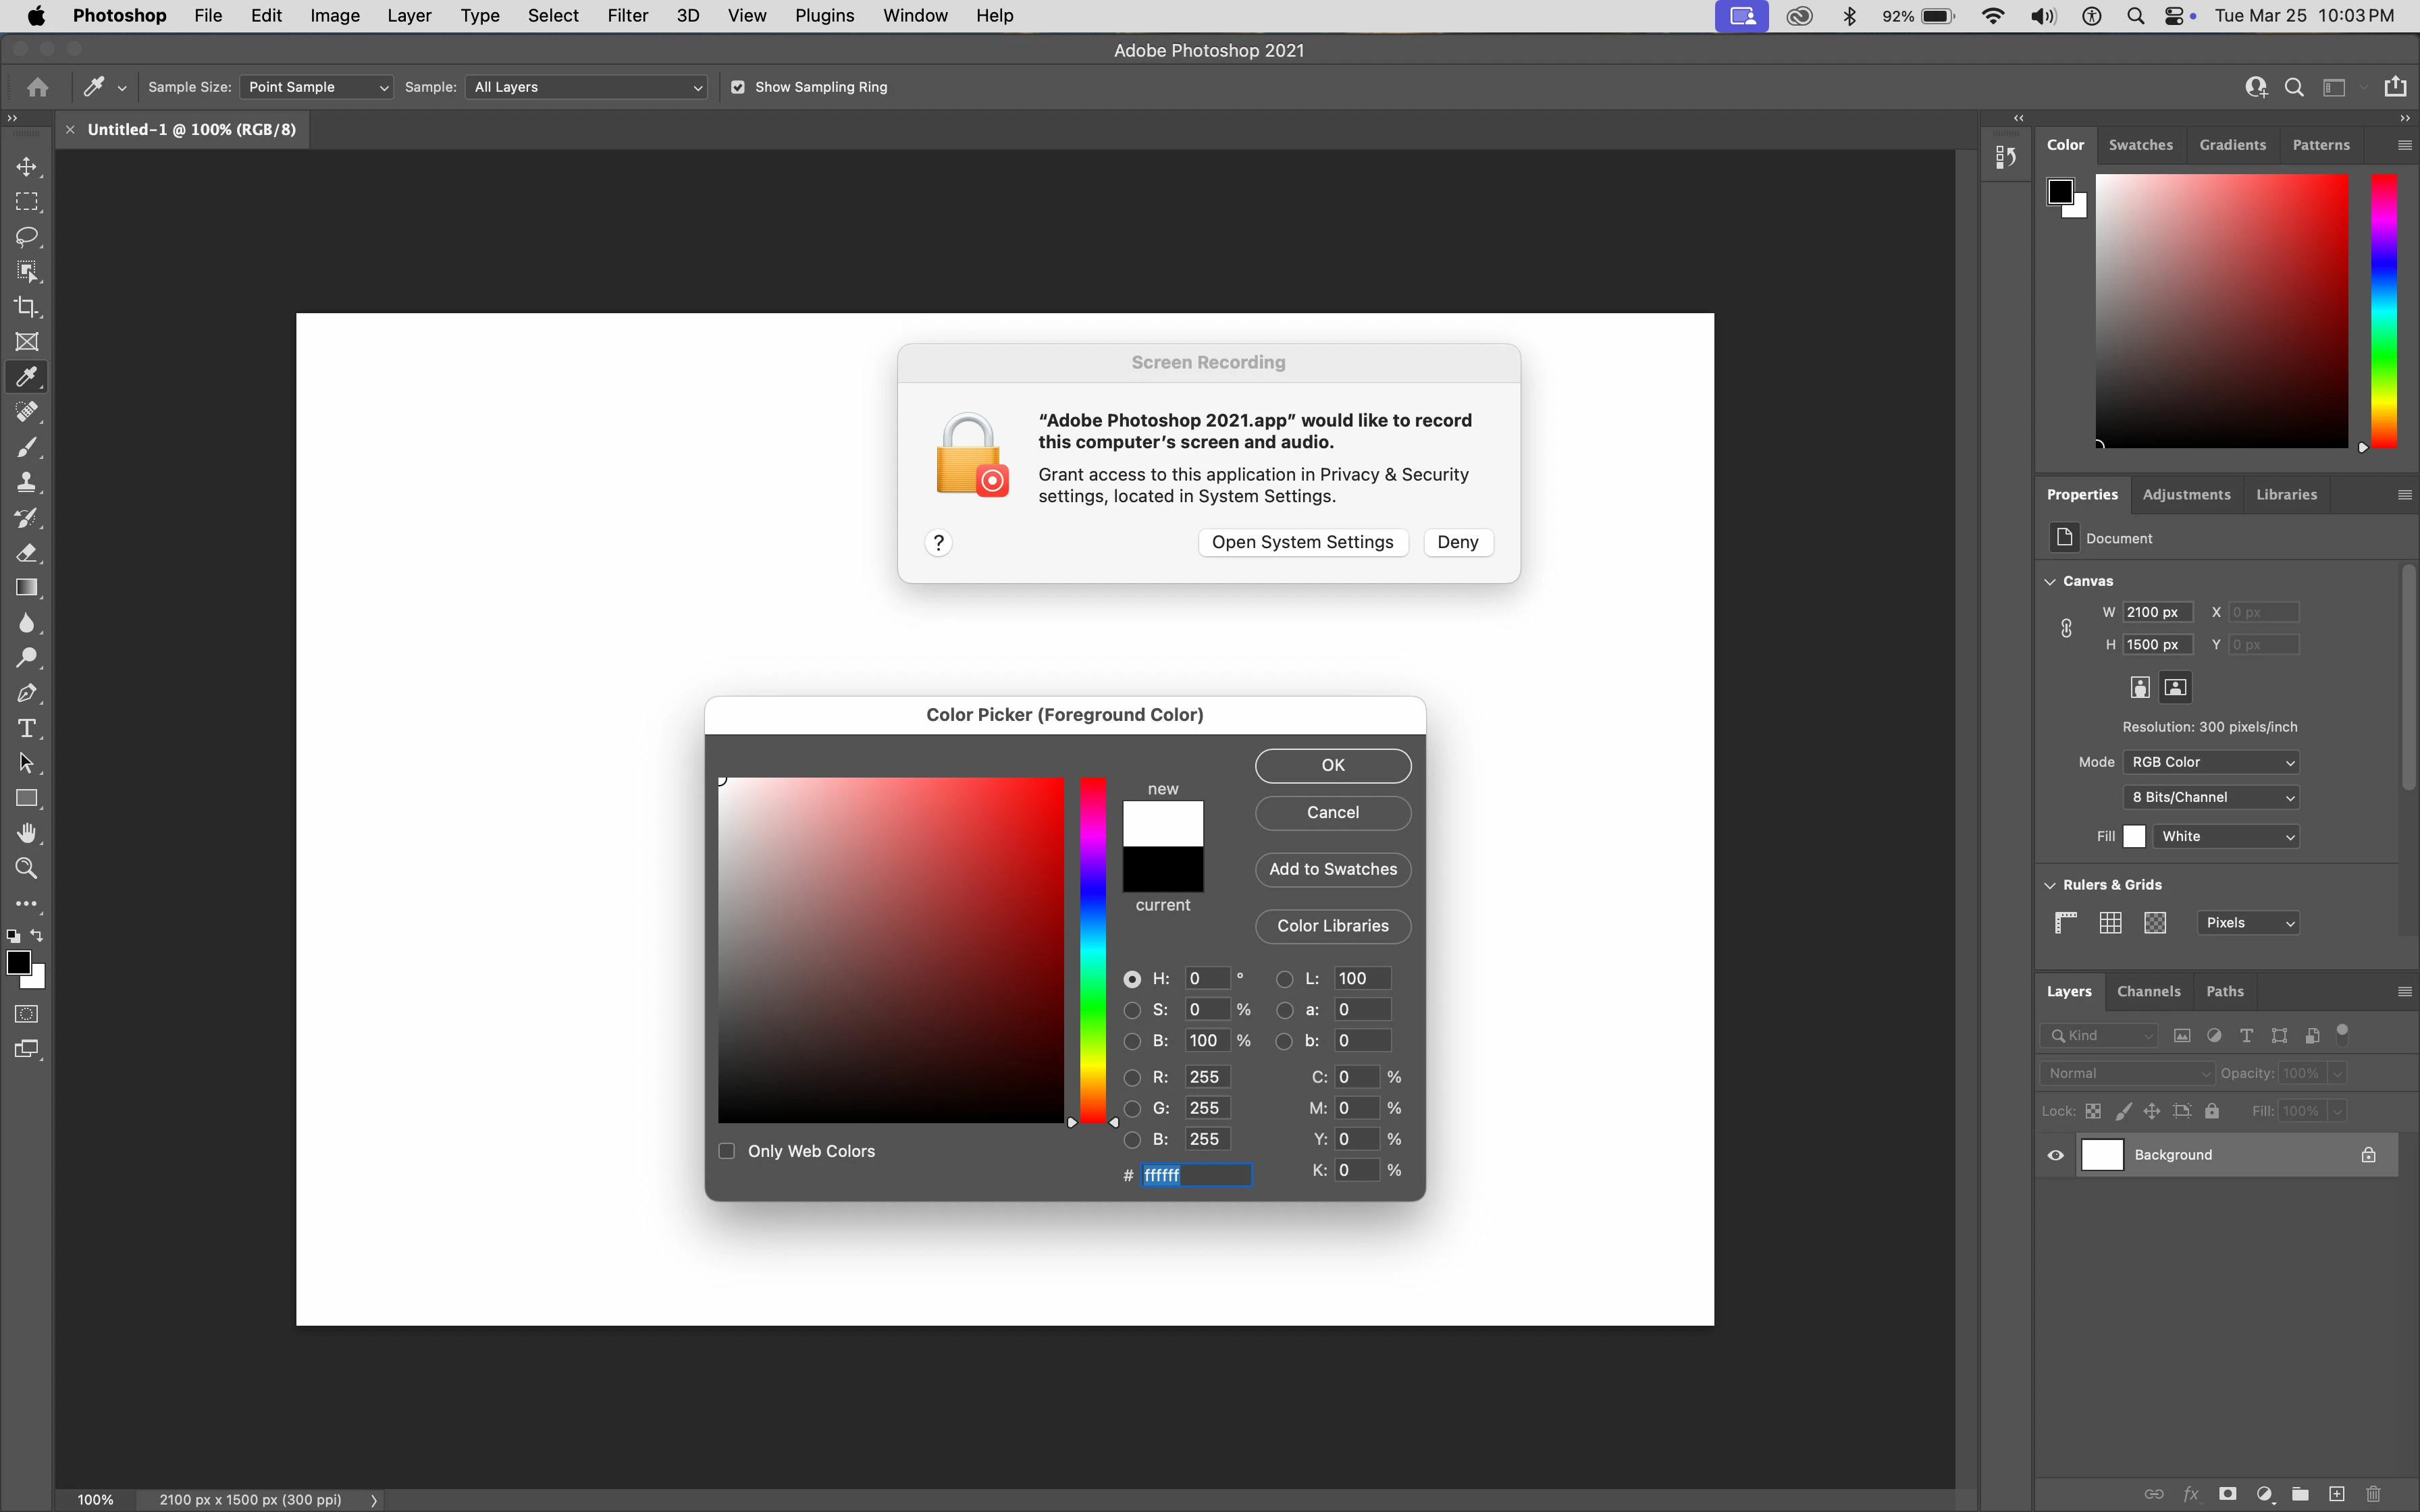Select the Lasso tool
The height and width of the screenshot is (1512, 2420).
pyautogui.click(x=27, y=237)
